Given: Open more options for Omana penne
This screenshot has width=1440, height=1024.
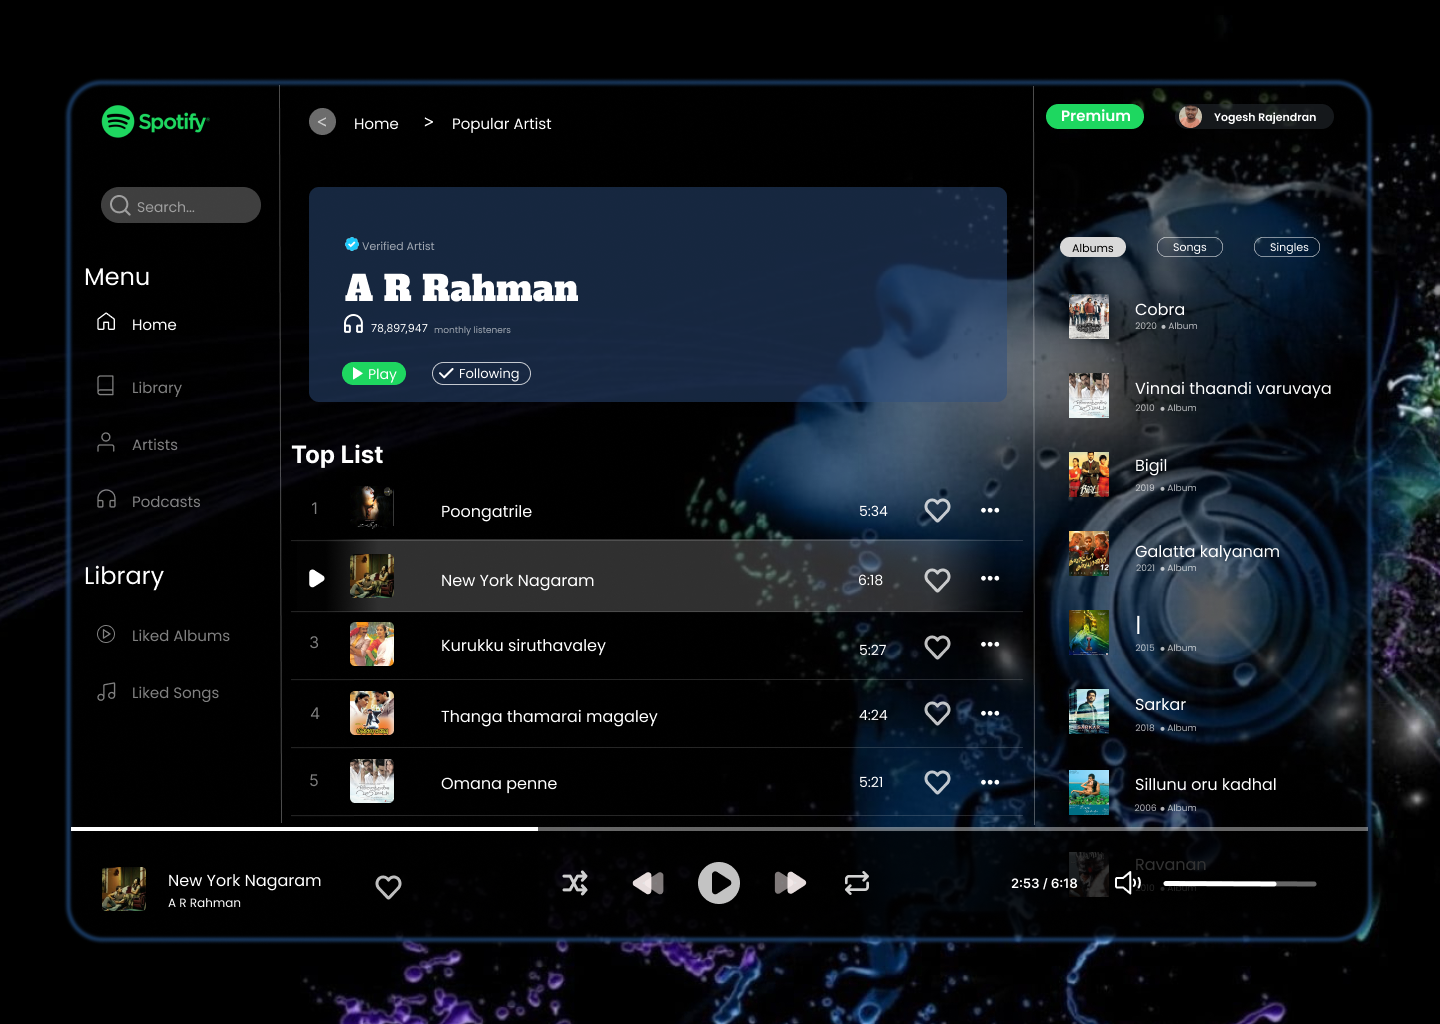Looking at the screenshot, I should pos(990,782).
